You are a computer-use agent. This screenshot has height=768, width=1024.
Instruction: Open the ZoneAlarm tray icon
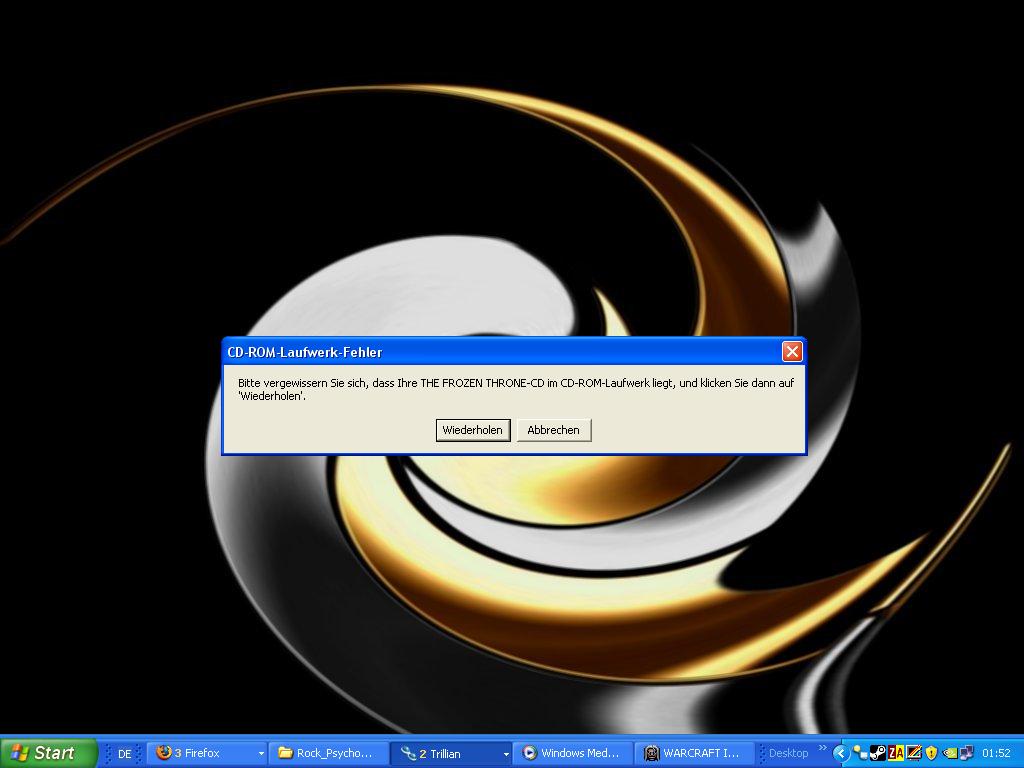(895, 753)
